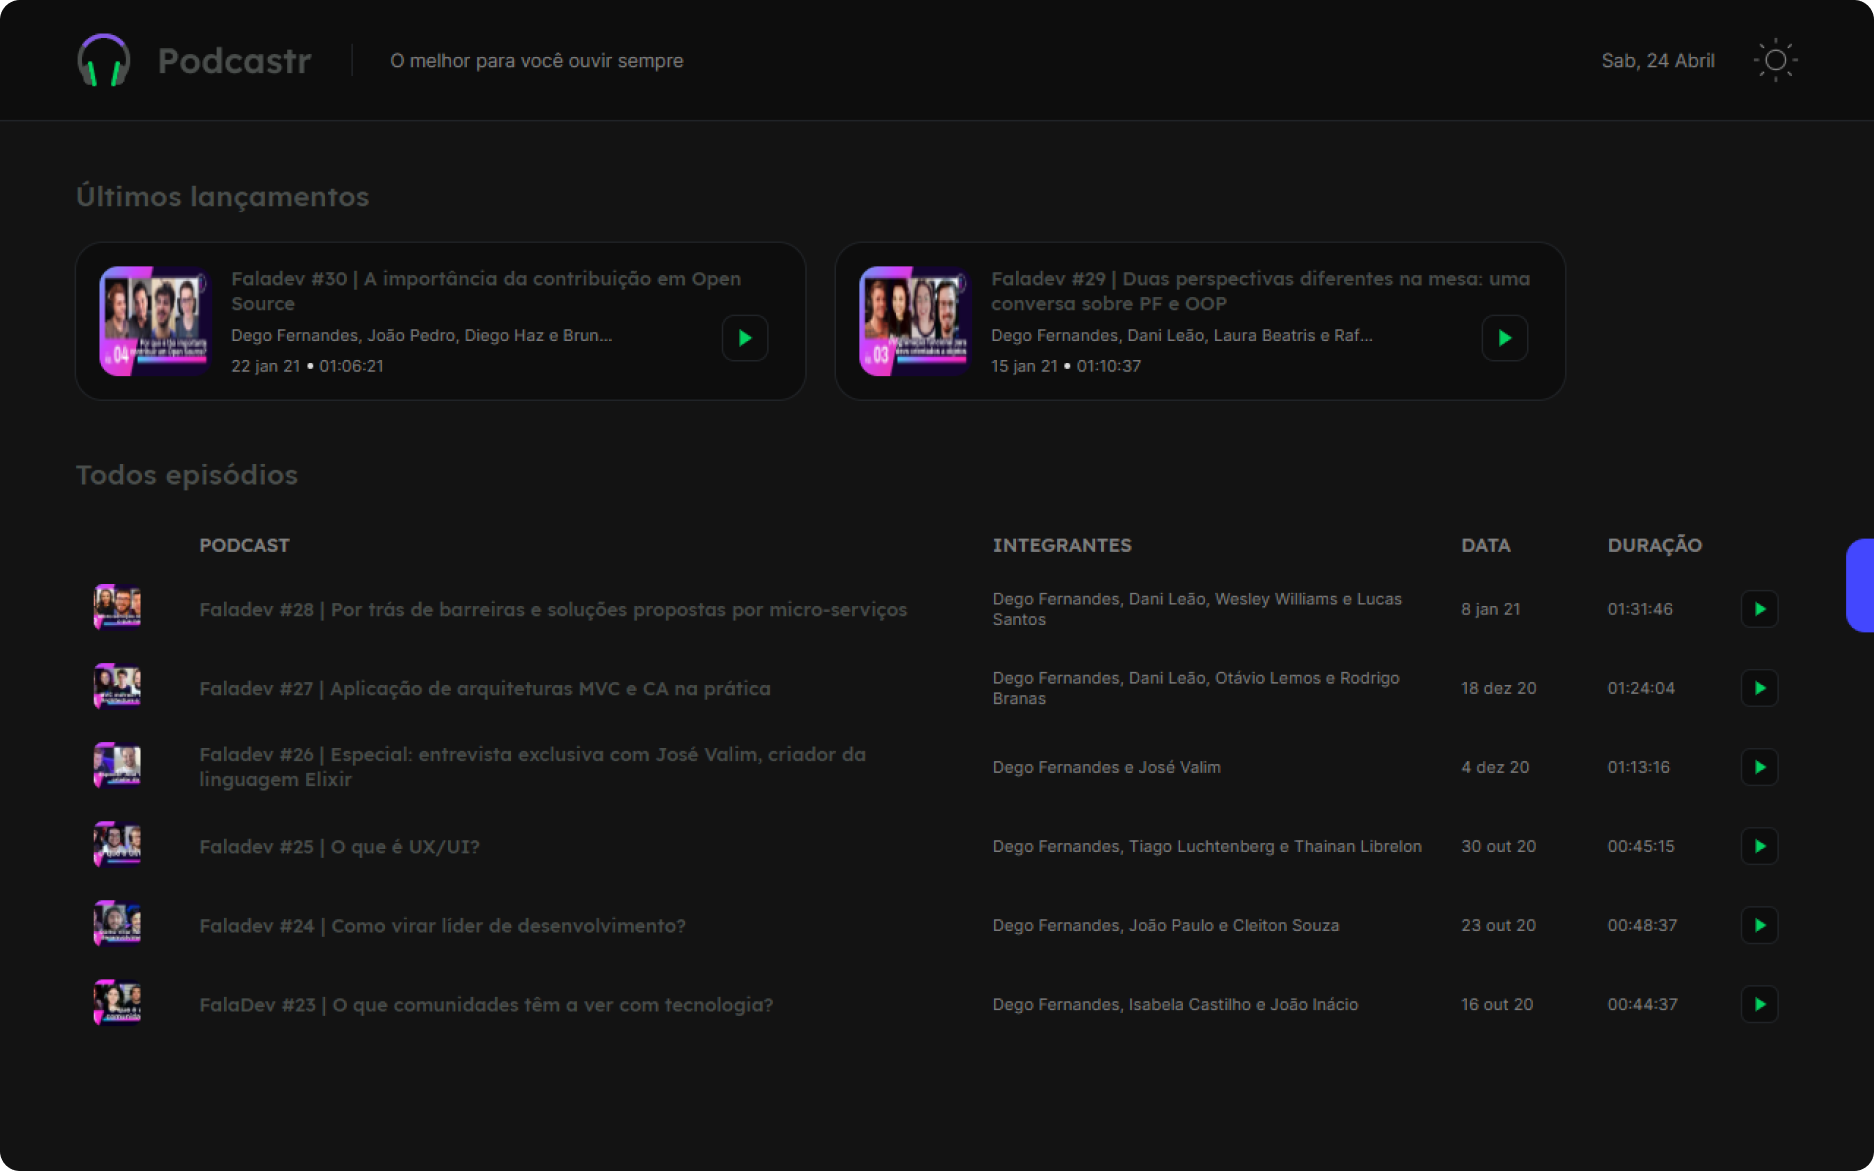This screenshot has width=1874, height=1171.
Task: Click the Podcastr headphone logo icon
Action: coord(103,60)
